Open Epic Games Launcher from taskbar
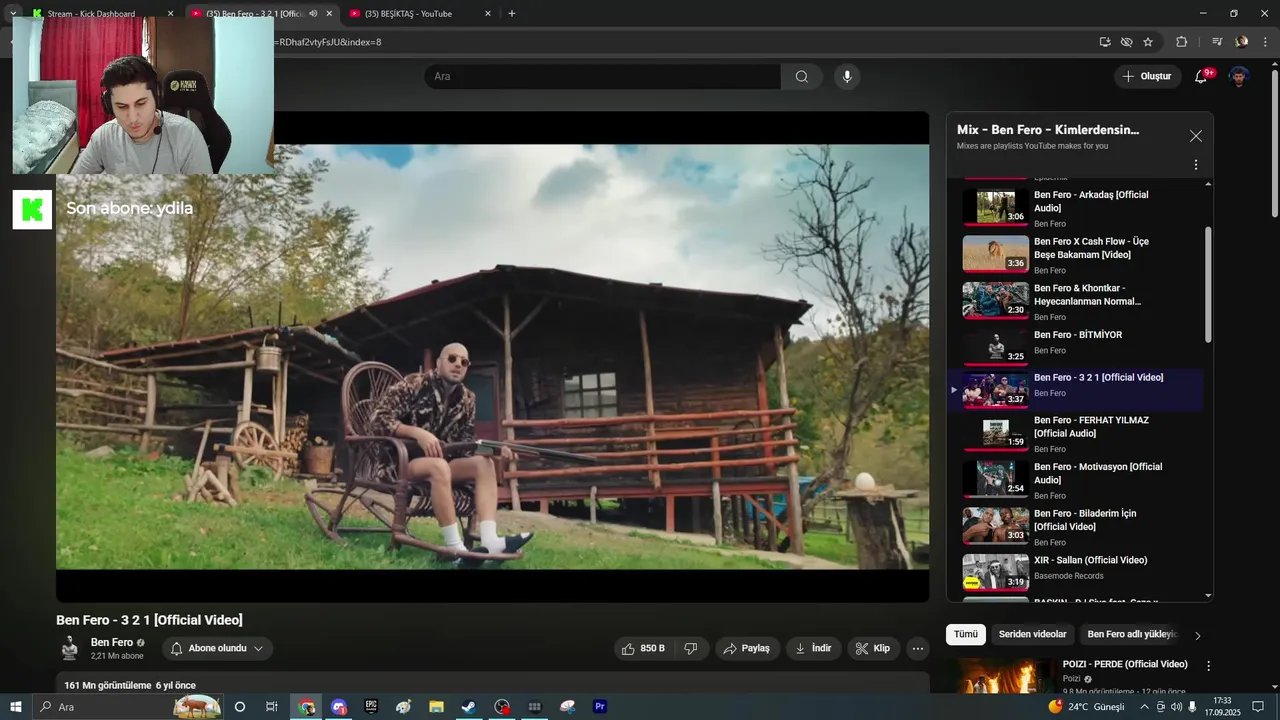Image resolution: width=1280 pixels, height=720 pixels. (371, 706)
